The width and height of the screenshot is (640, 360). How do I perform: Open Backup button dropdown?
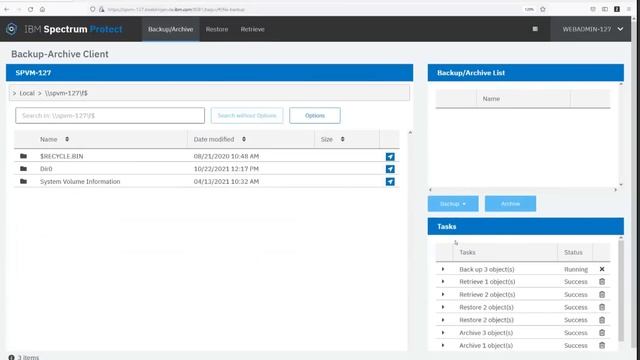pyautogui.click(x=453, y=204)
